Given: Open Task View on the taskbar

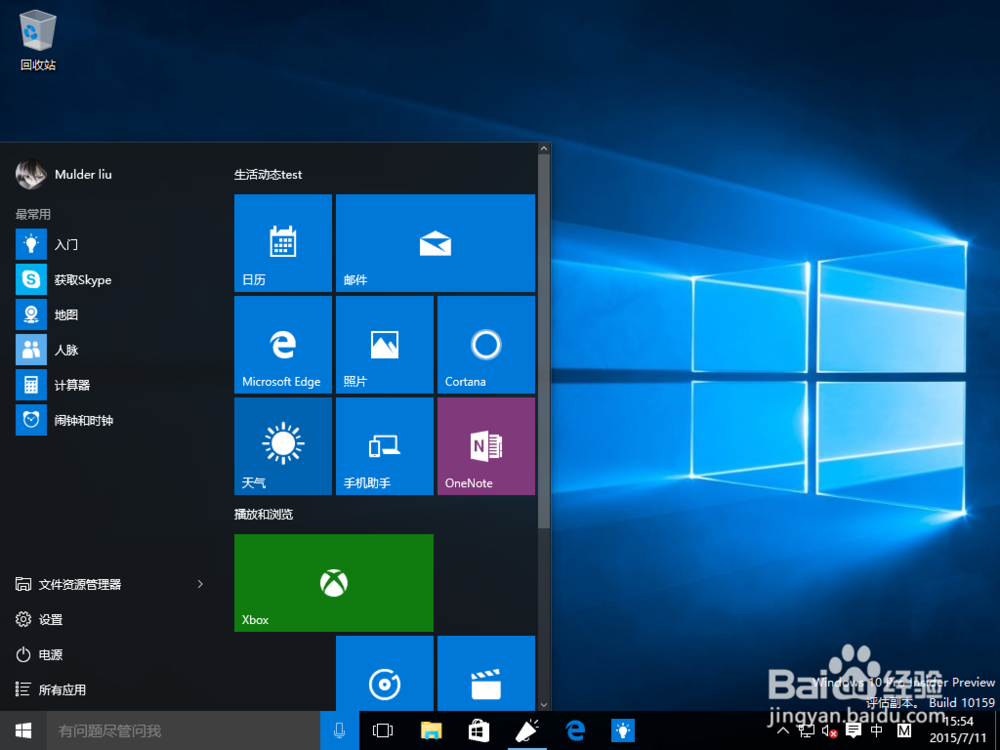Looking at the screenshot, I should (383, 730).
